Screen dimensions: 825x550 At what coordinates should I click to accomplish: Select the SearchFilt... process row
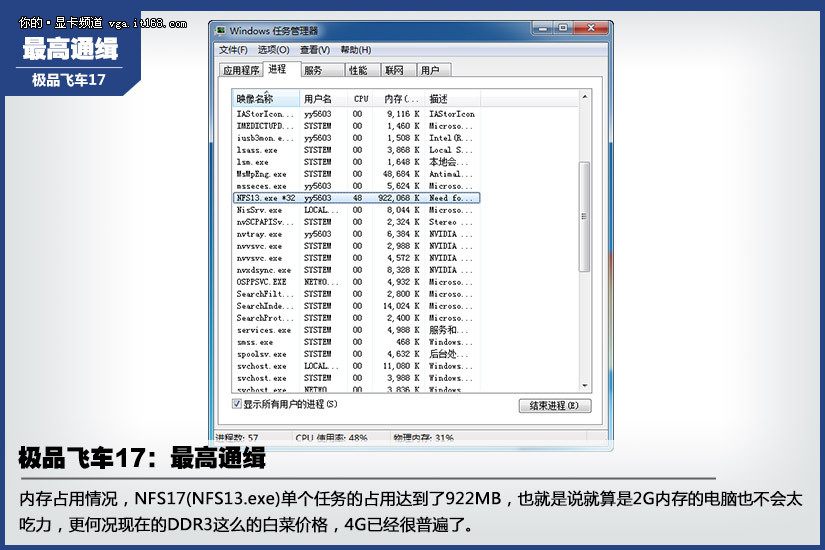[x=356, y=294]
